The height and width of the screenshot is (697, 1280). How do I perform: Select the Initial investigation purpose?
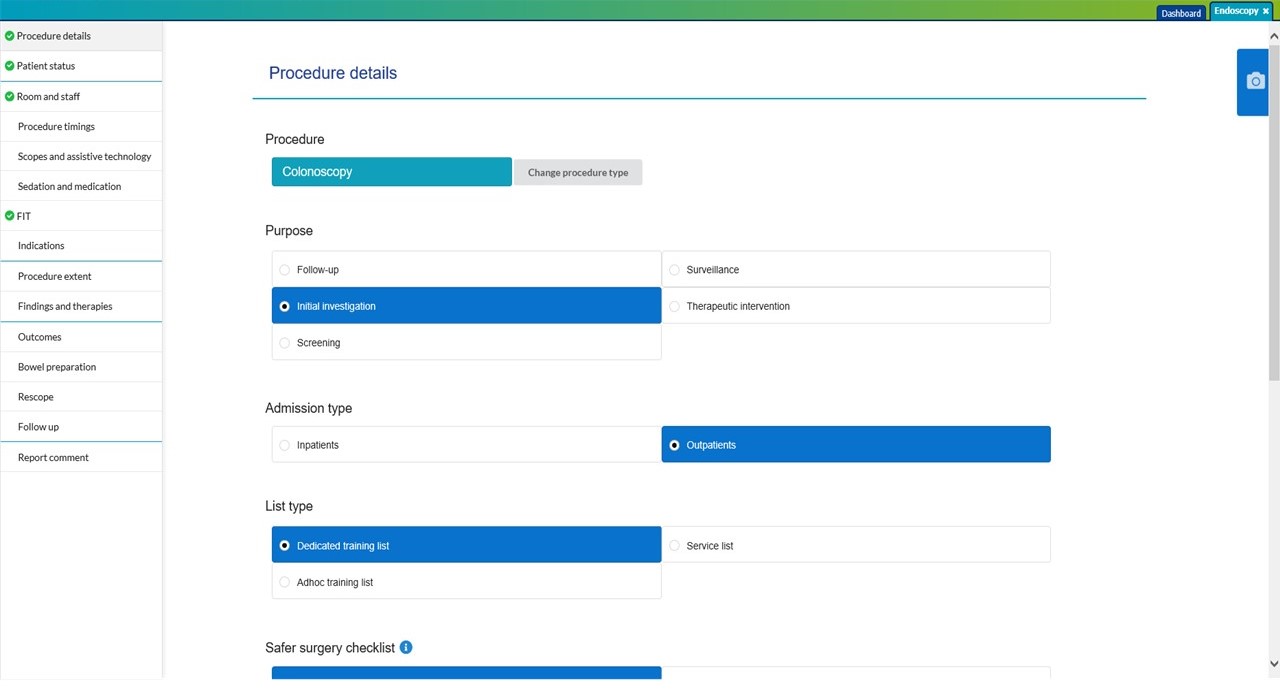click(466, 306)
